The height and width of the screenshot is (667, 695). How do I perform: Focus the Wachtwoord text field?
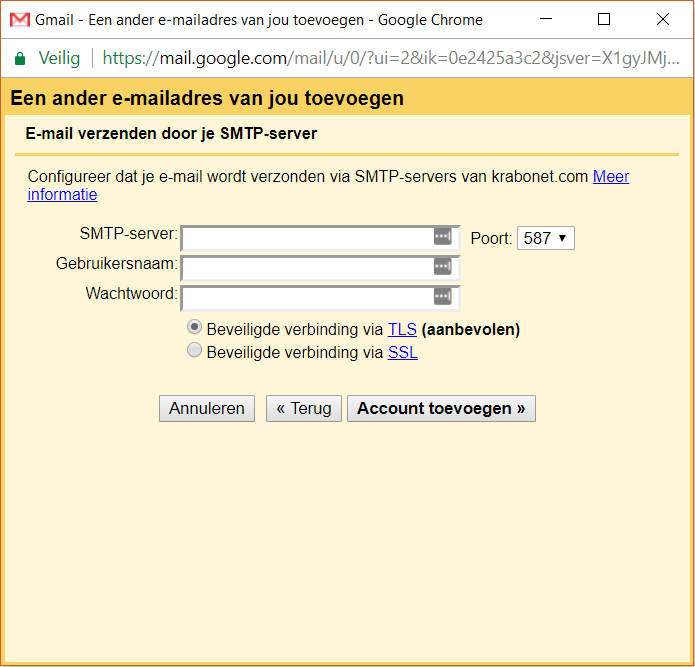click(x=306, y=298)
